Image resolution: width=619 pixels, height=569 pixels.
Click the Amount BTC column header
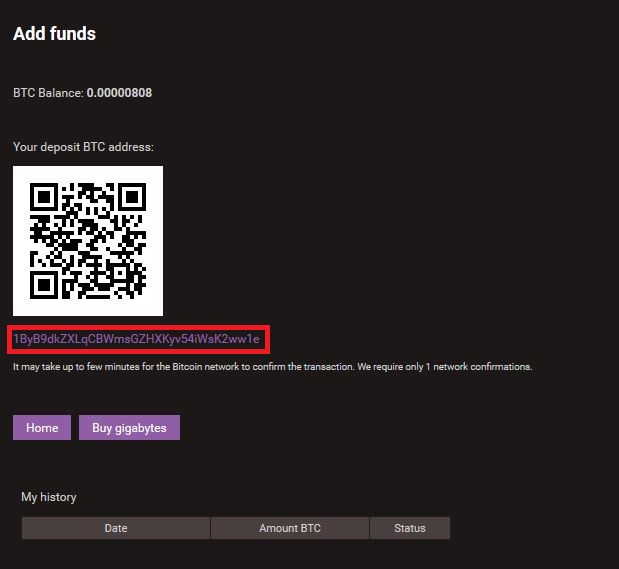point(290,528)
